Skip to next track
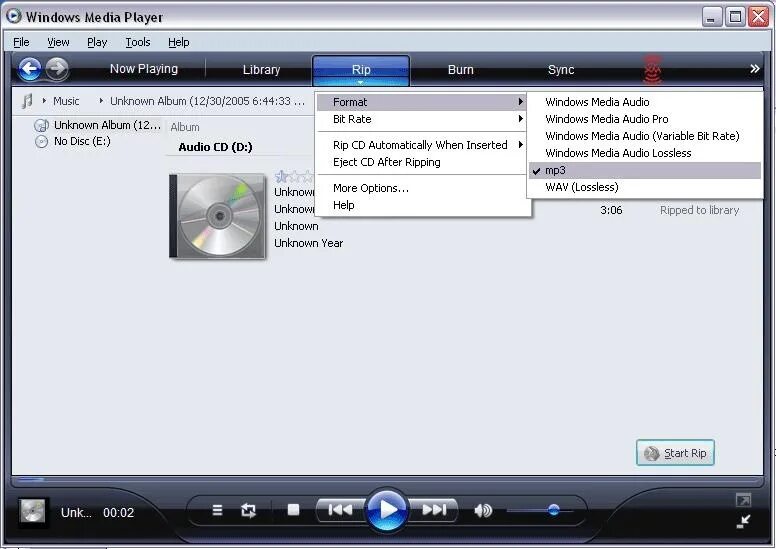Viewport: 776px width, 549px height. pos(434,509)
